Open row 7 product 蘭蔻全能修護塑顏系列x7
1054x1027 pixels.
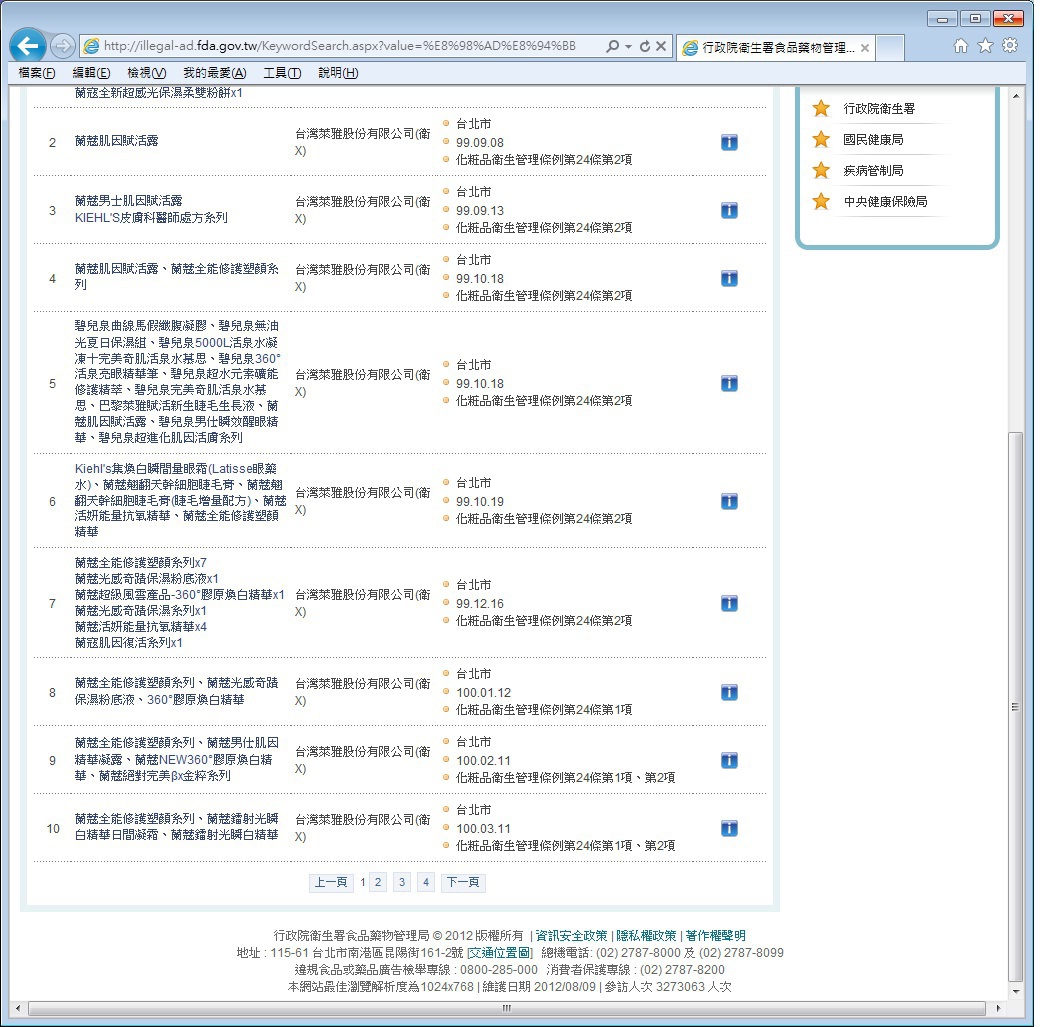click(x=141, y=563)
